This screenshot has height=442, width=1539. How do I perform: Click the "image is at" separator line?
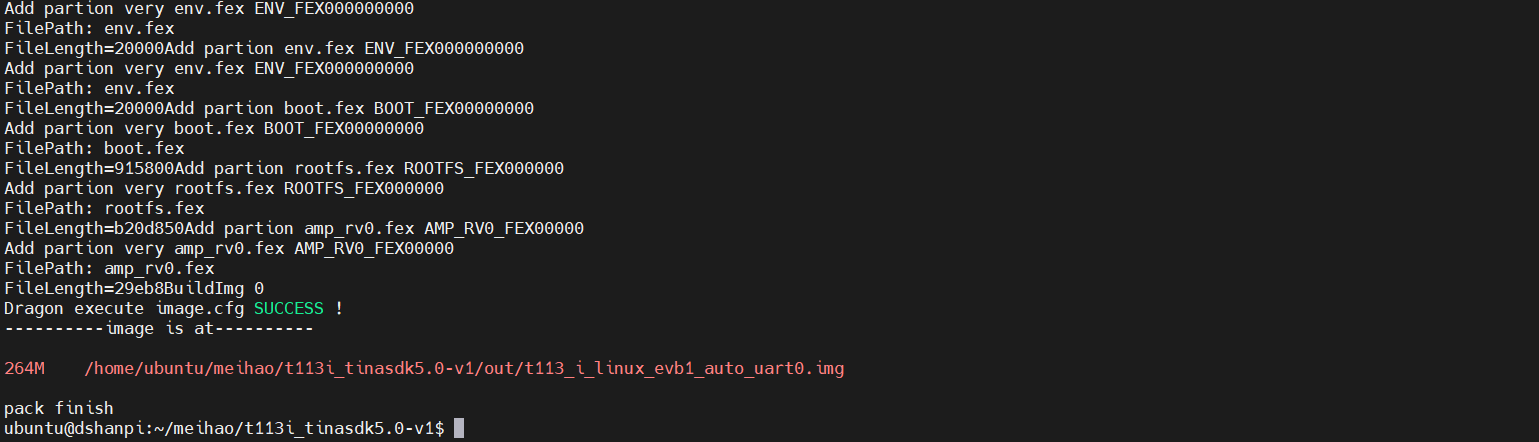[x=159, y=329]
